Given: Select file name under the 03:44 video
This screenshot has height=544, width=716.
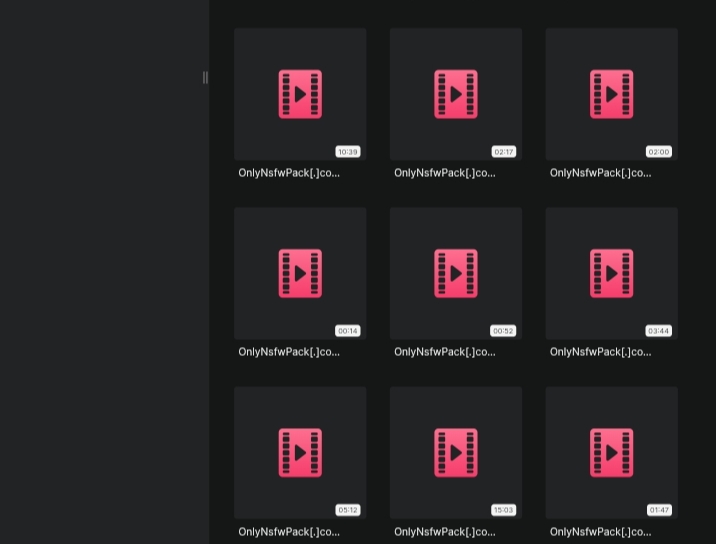Looking at the screenshot, I should pos(600,352).
